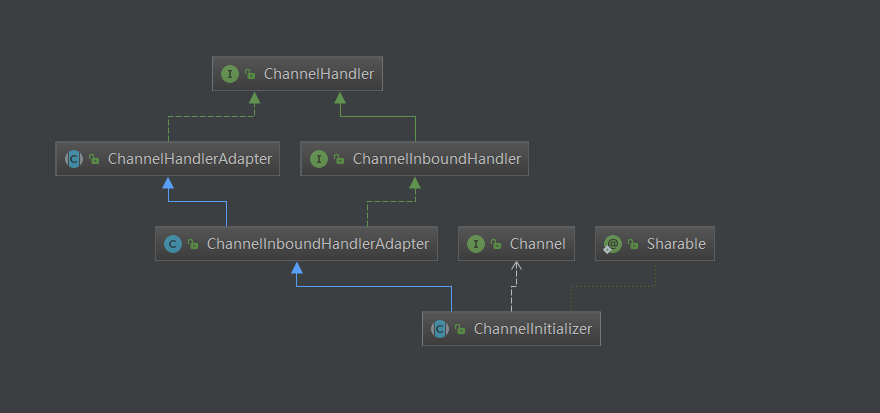Click the ChannelHandler interface icon

click(230, 74)
